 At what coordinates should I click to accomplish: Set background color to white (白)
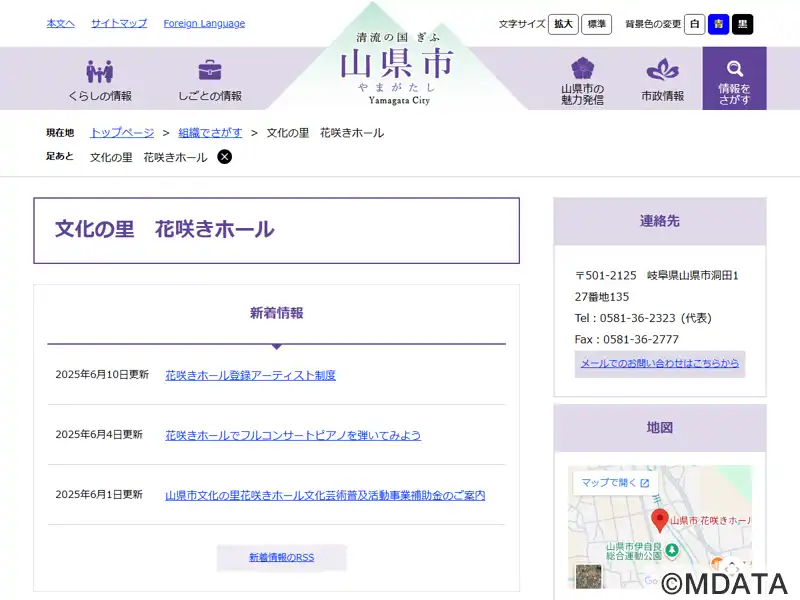tap(694, 24)
